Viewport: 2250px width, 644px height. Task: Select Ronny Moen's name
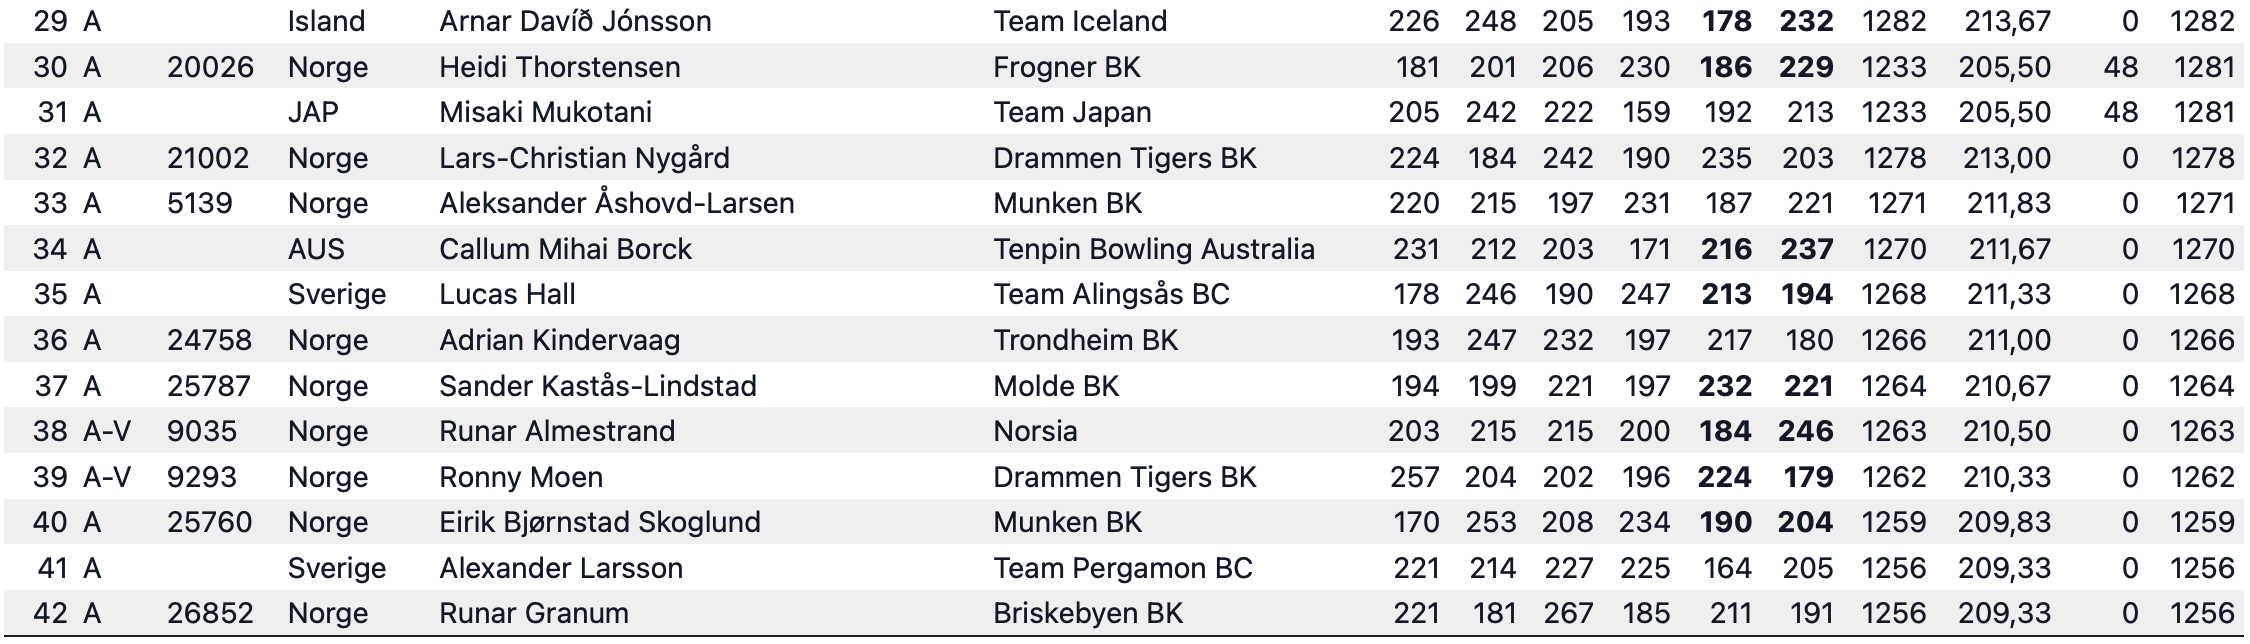point(521,477)
